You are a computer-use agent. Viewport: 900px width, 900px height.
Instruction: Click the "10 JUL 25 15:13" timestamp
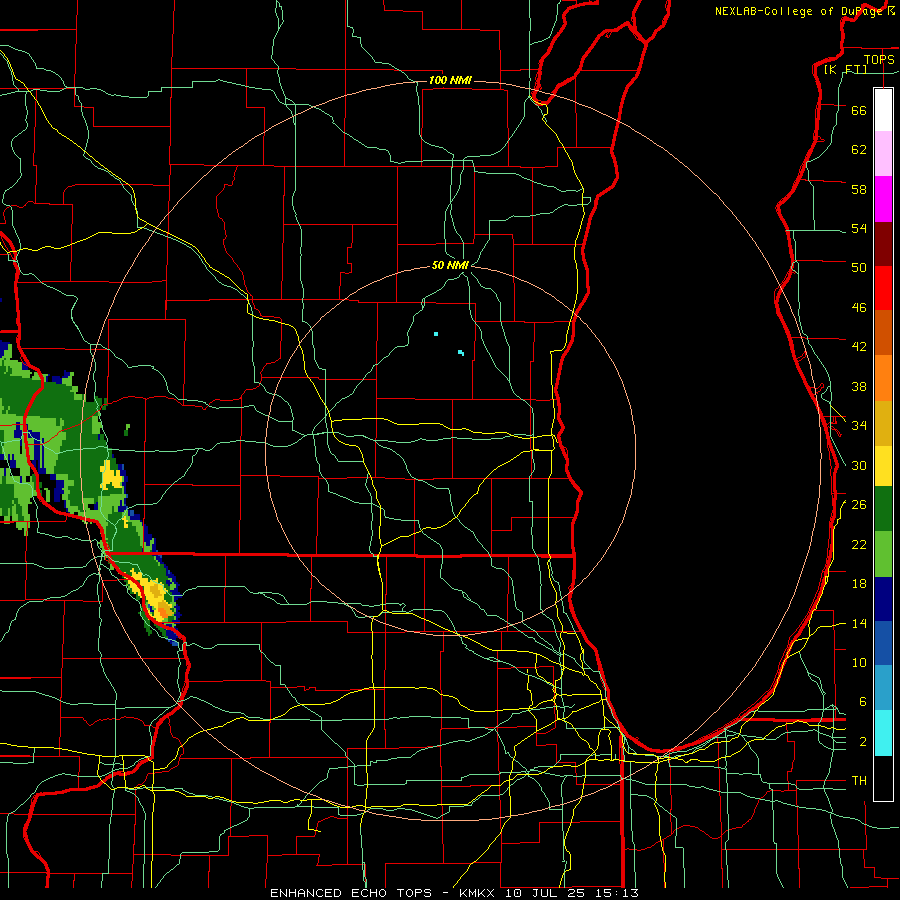click(x=572, y=893)
